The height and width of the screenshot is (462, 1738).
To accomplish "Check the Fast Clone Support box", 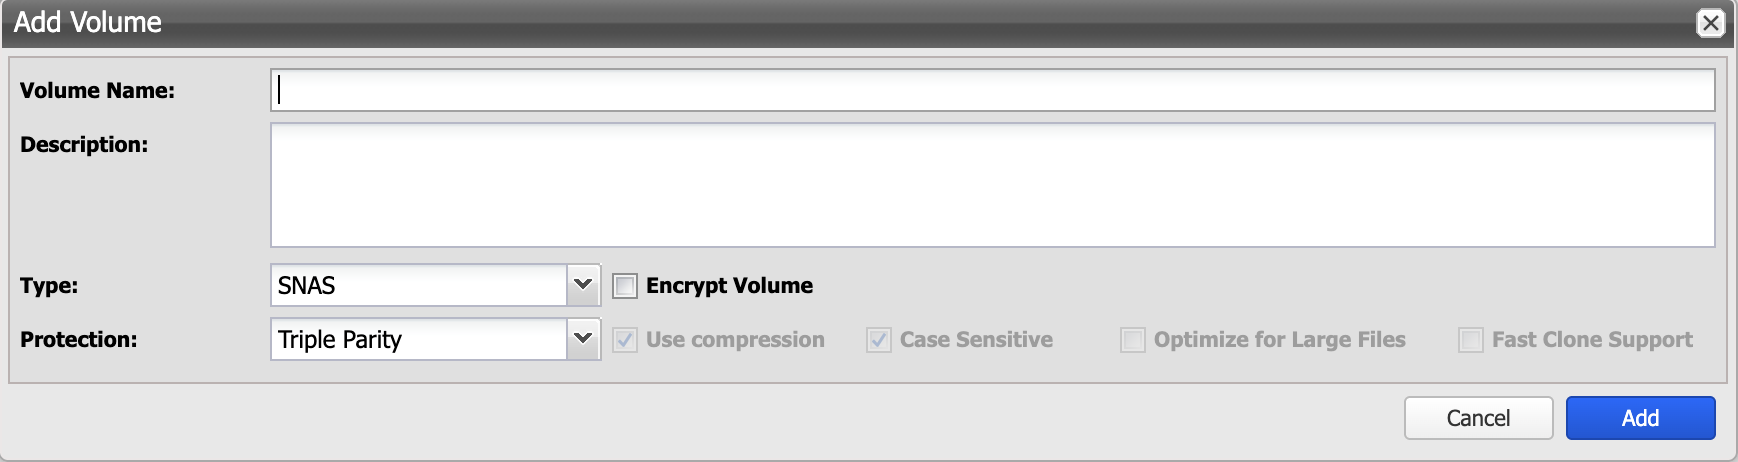I will click(1471, 340).
